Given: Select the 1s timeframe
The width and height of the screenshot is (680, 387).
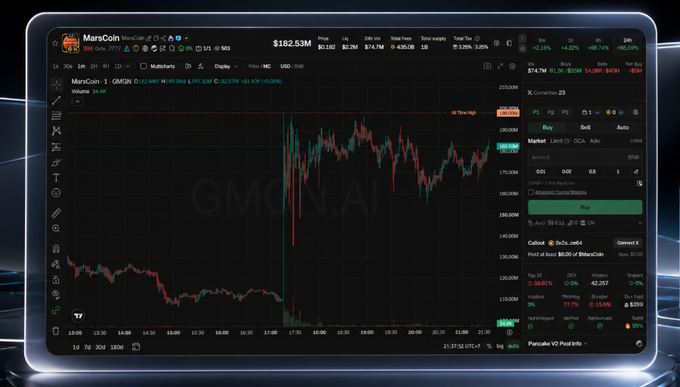Looking at the screenshot, I should tap(56, 66).
